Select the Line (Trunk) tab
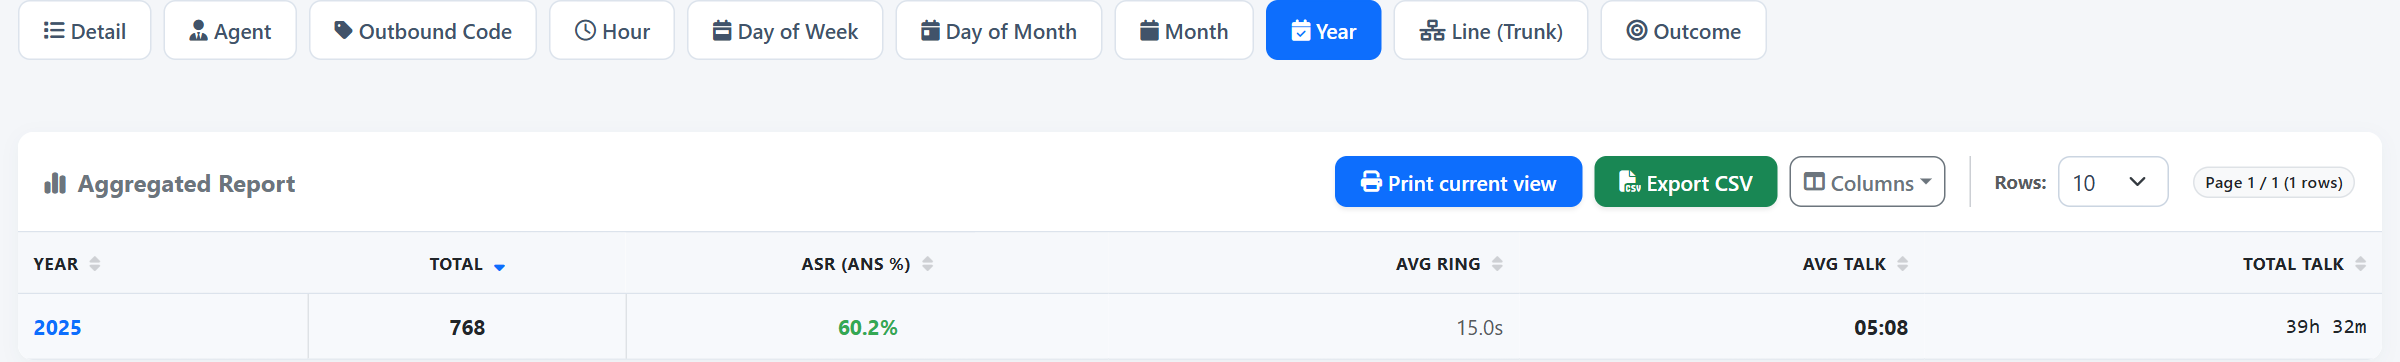The height and width of the screenshot is (362, 2400). pyautogui.click(x=1491, y=30)
